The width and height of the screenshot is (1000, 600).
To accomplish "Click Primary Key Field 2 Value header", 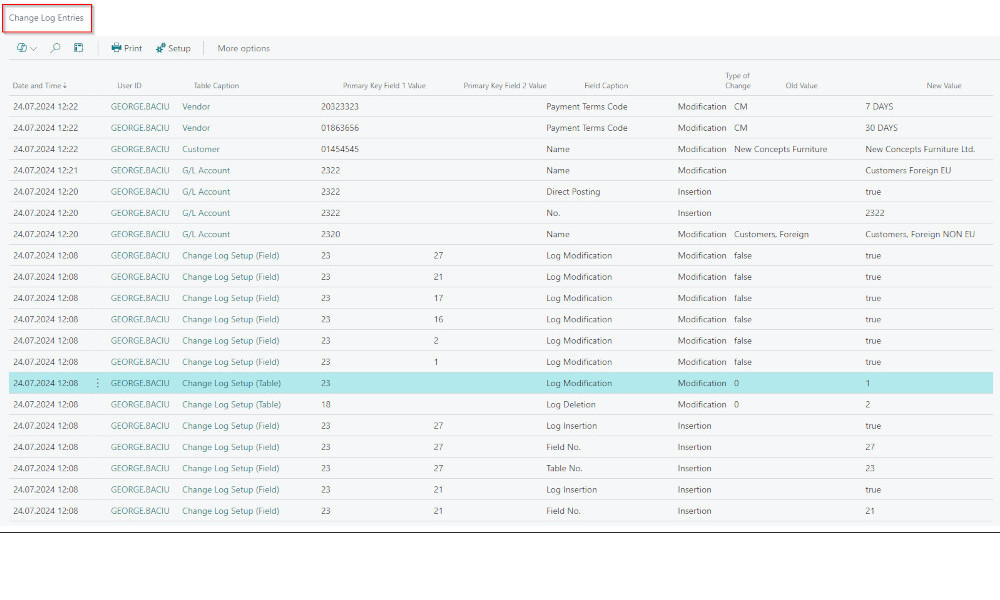I will [505, 85].
